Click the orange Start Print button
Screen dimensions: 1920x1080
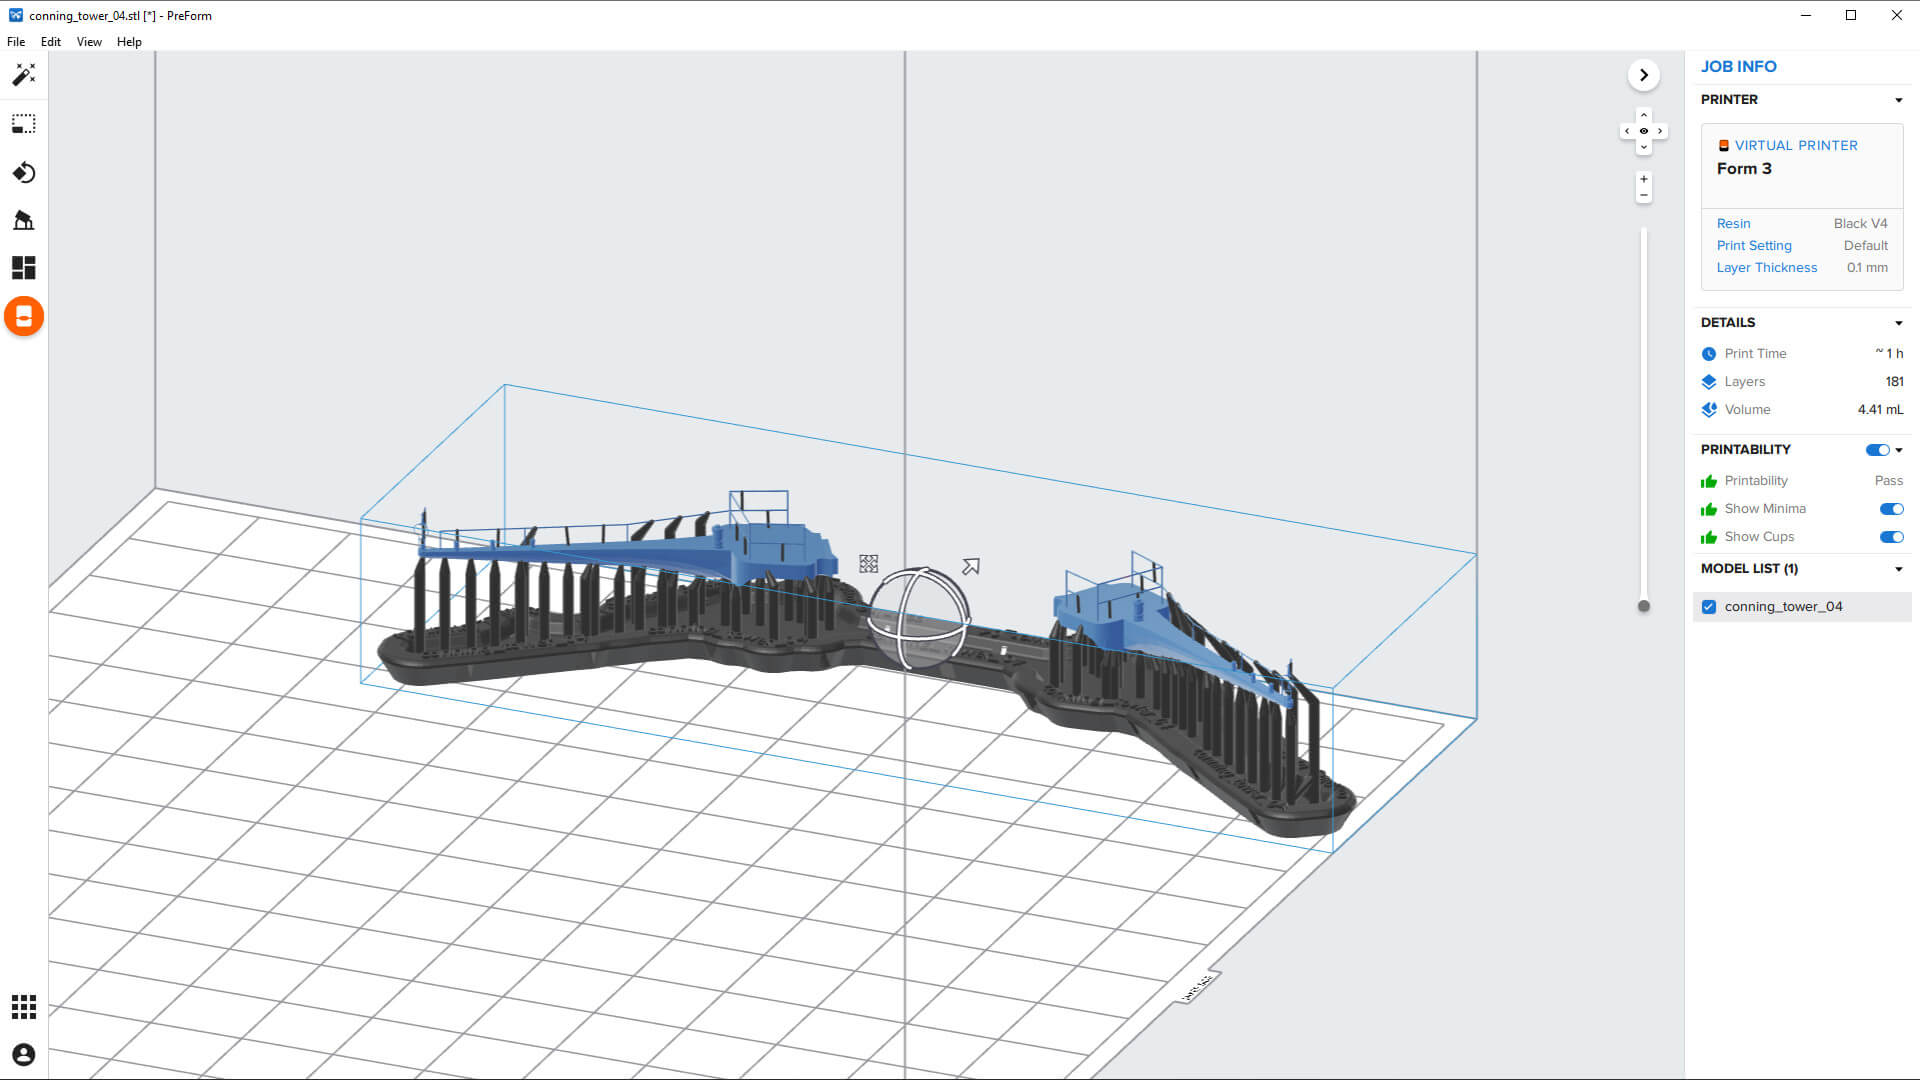click(24, 317)
